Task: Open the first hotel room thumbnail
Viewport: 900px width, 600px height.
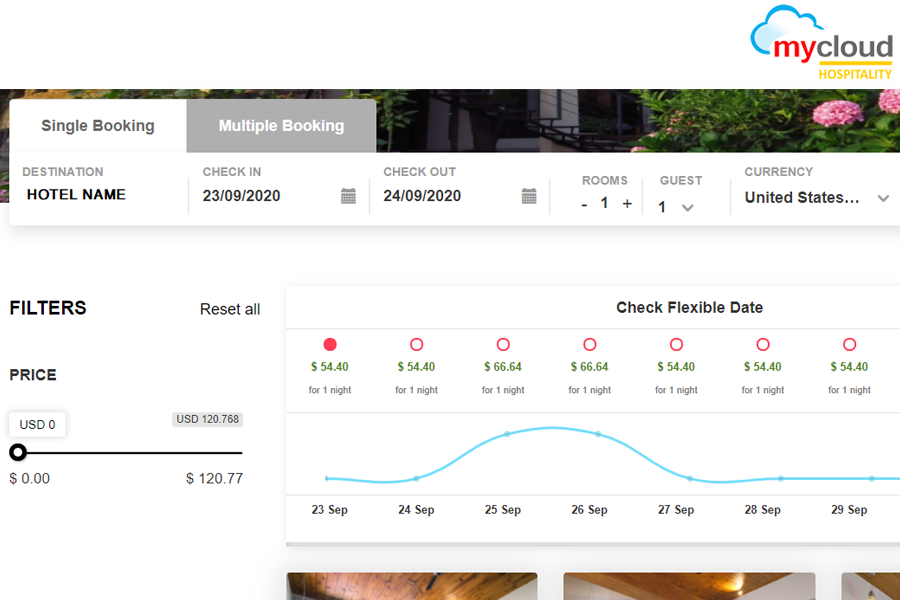Action: click(412, 586)
